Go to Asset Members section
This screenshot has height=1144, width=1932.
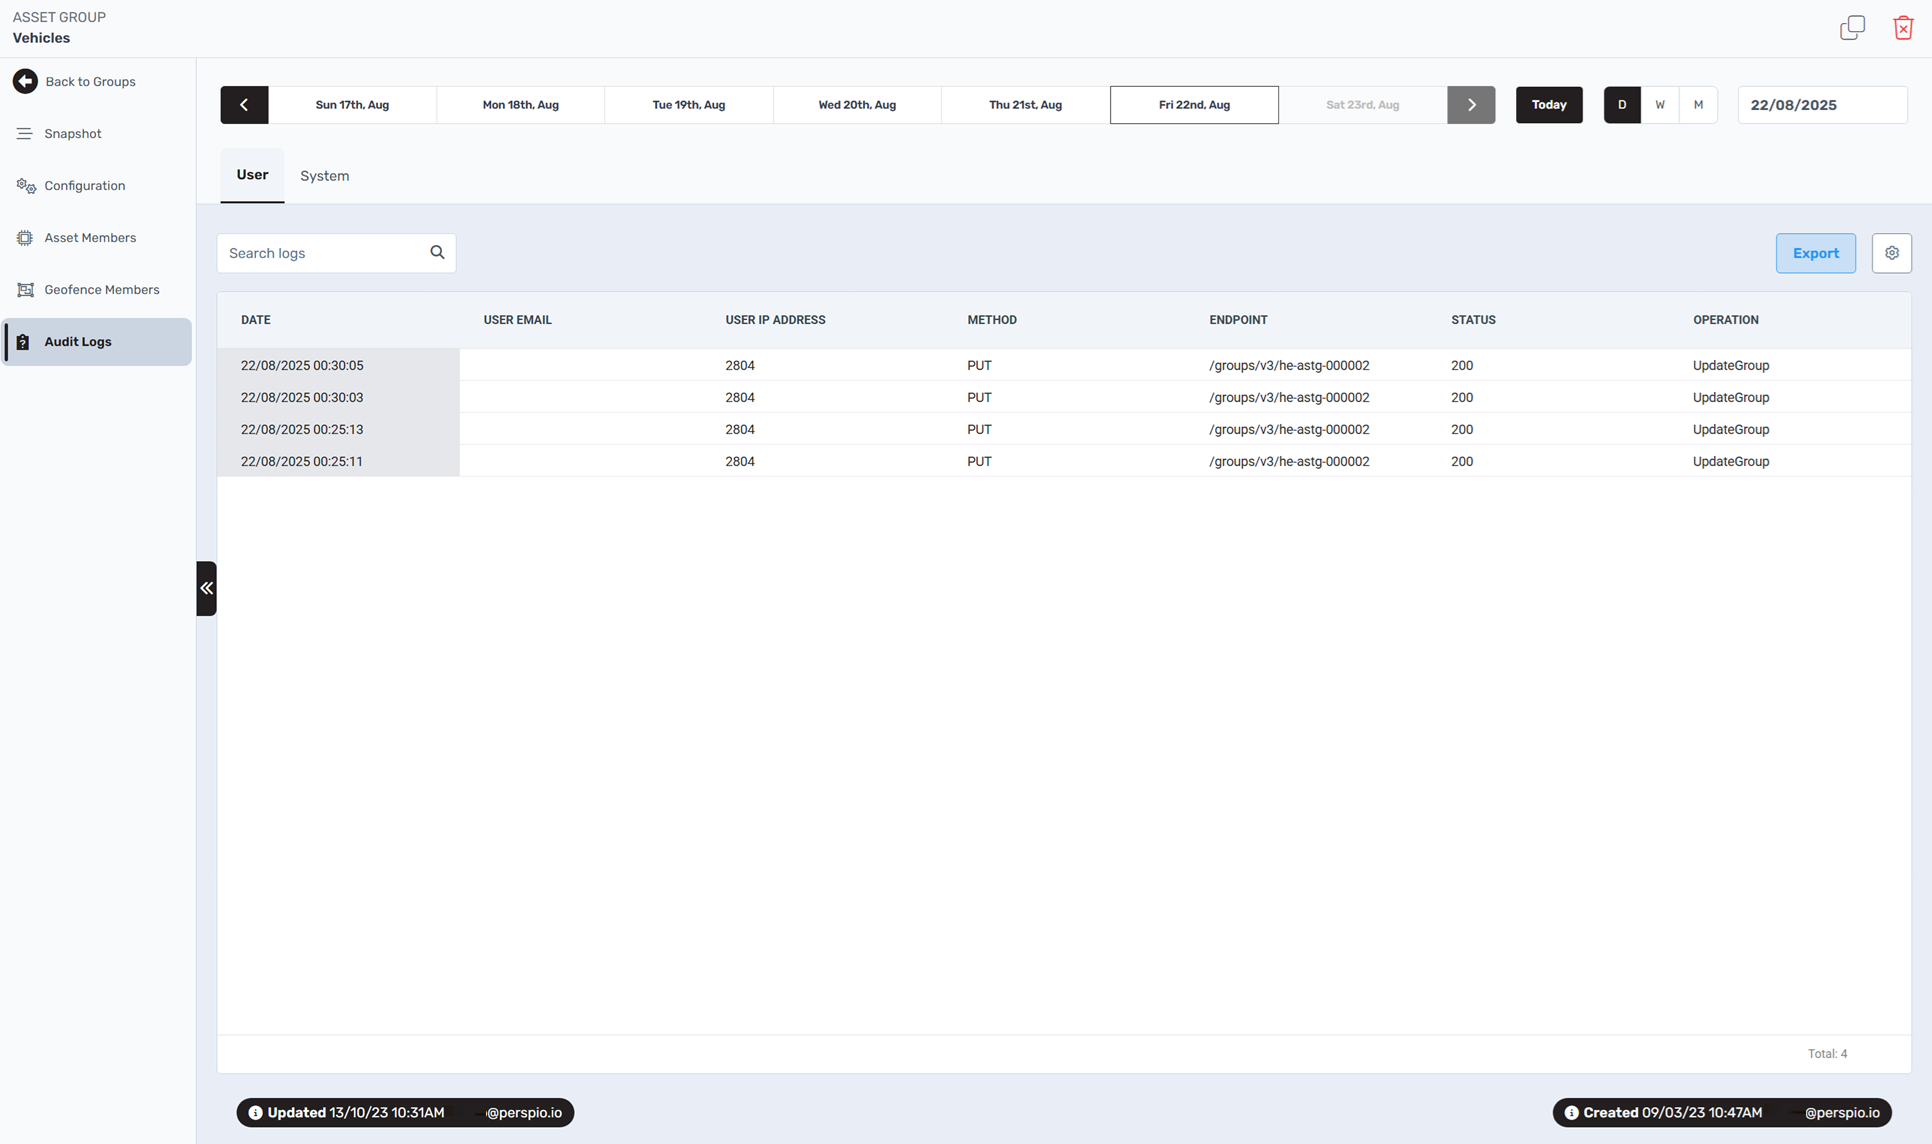tap(97, 237)
